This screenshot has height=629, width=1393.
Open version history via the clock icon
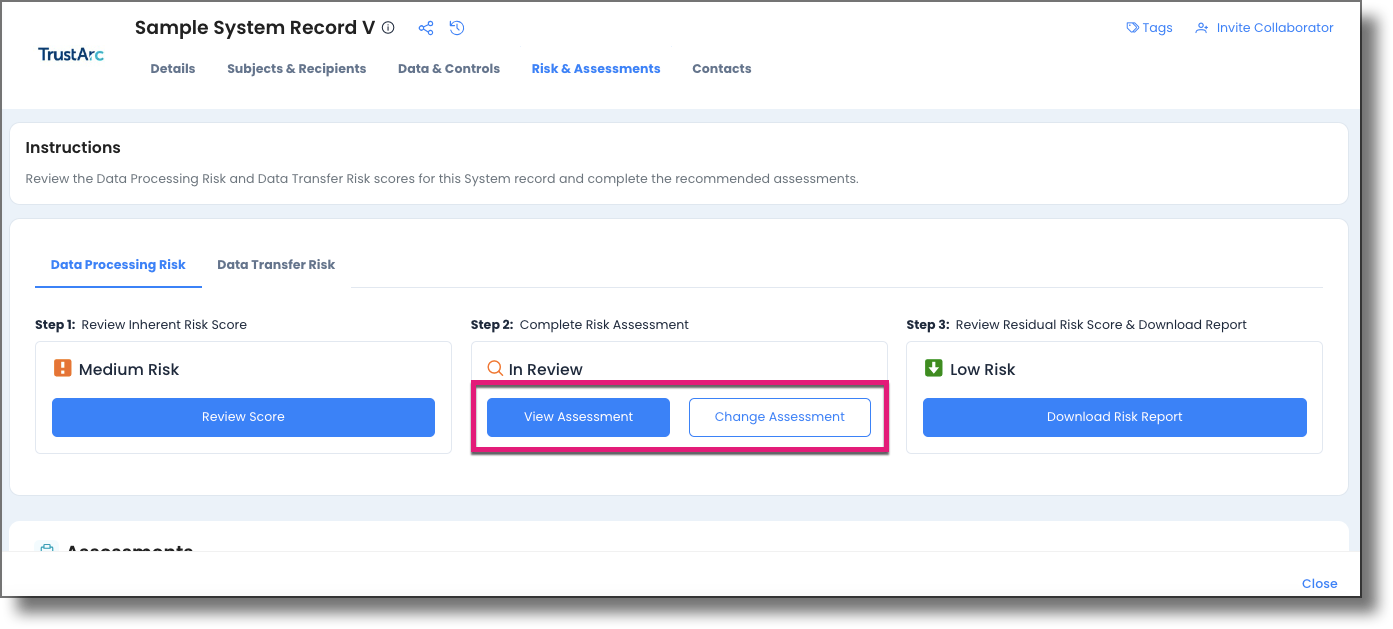(x=457, y=28)
